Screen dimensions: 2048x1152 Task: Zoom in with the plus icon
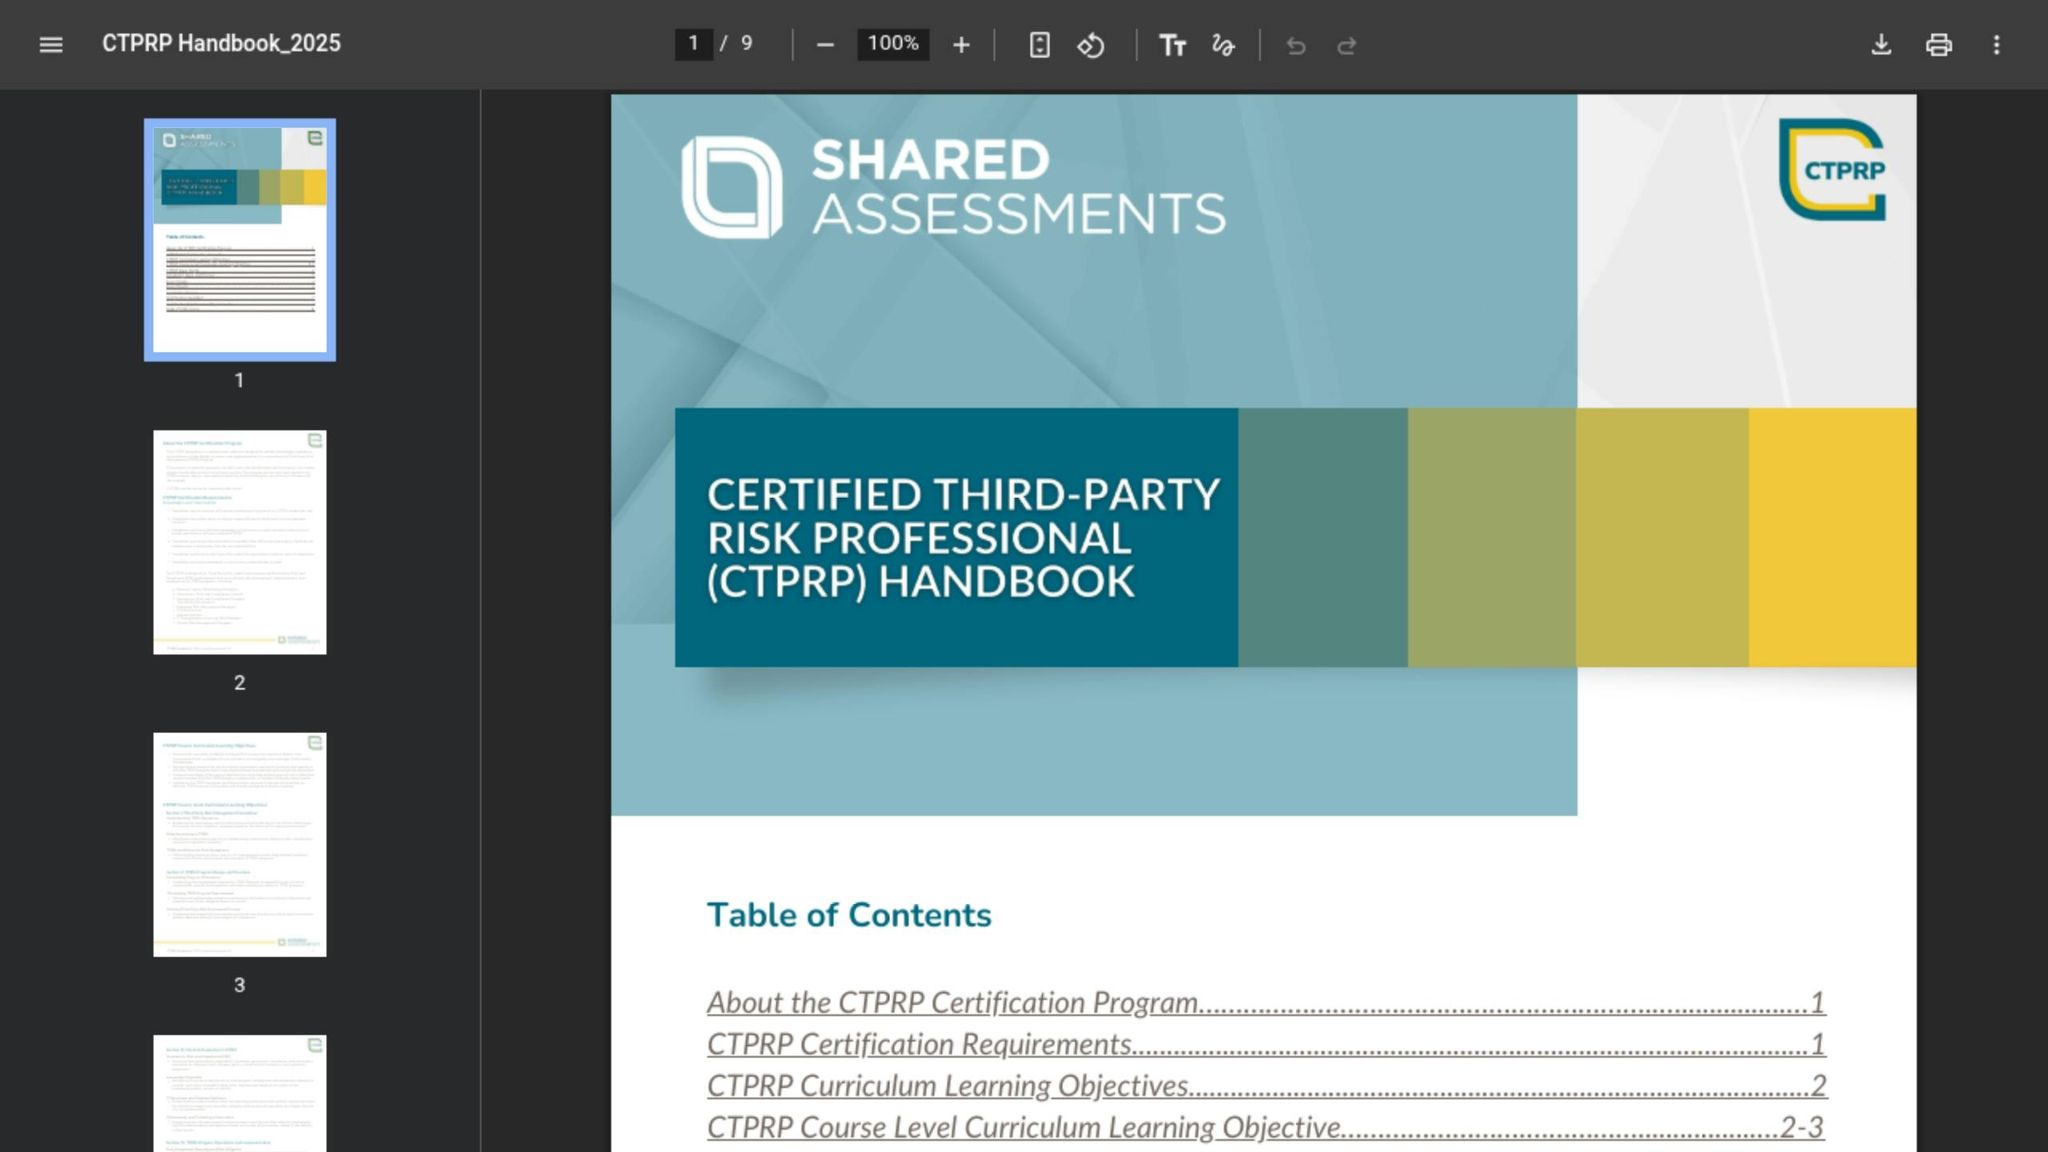(961, 45)
